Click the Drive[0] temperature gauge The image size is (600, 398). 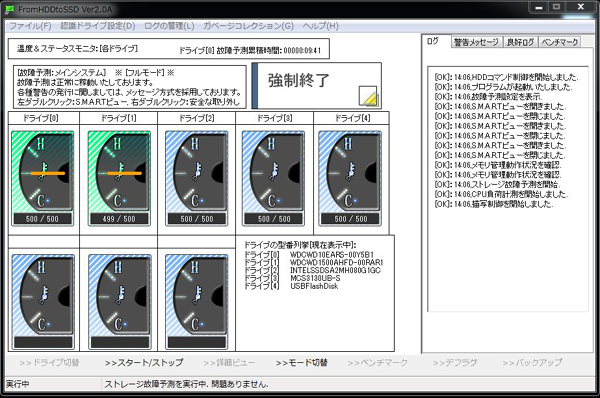[x=42, y=178]
